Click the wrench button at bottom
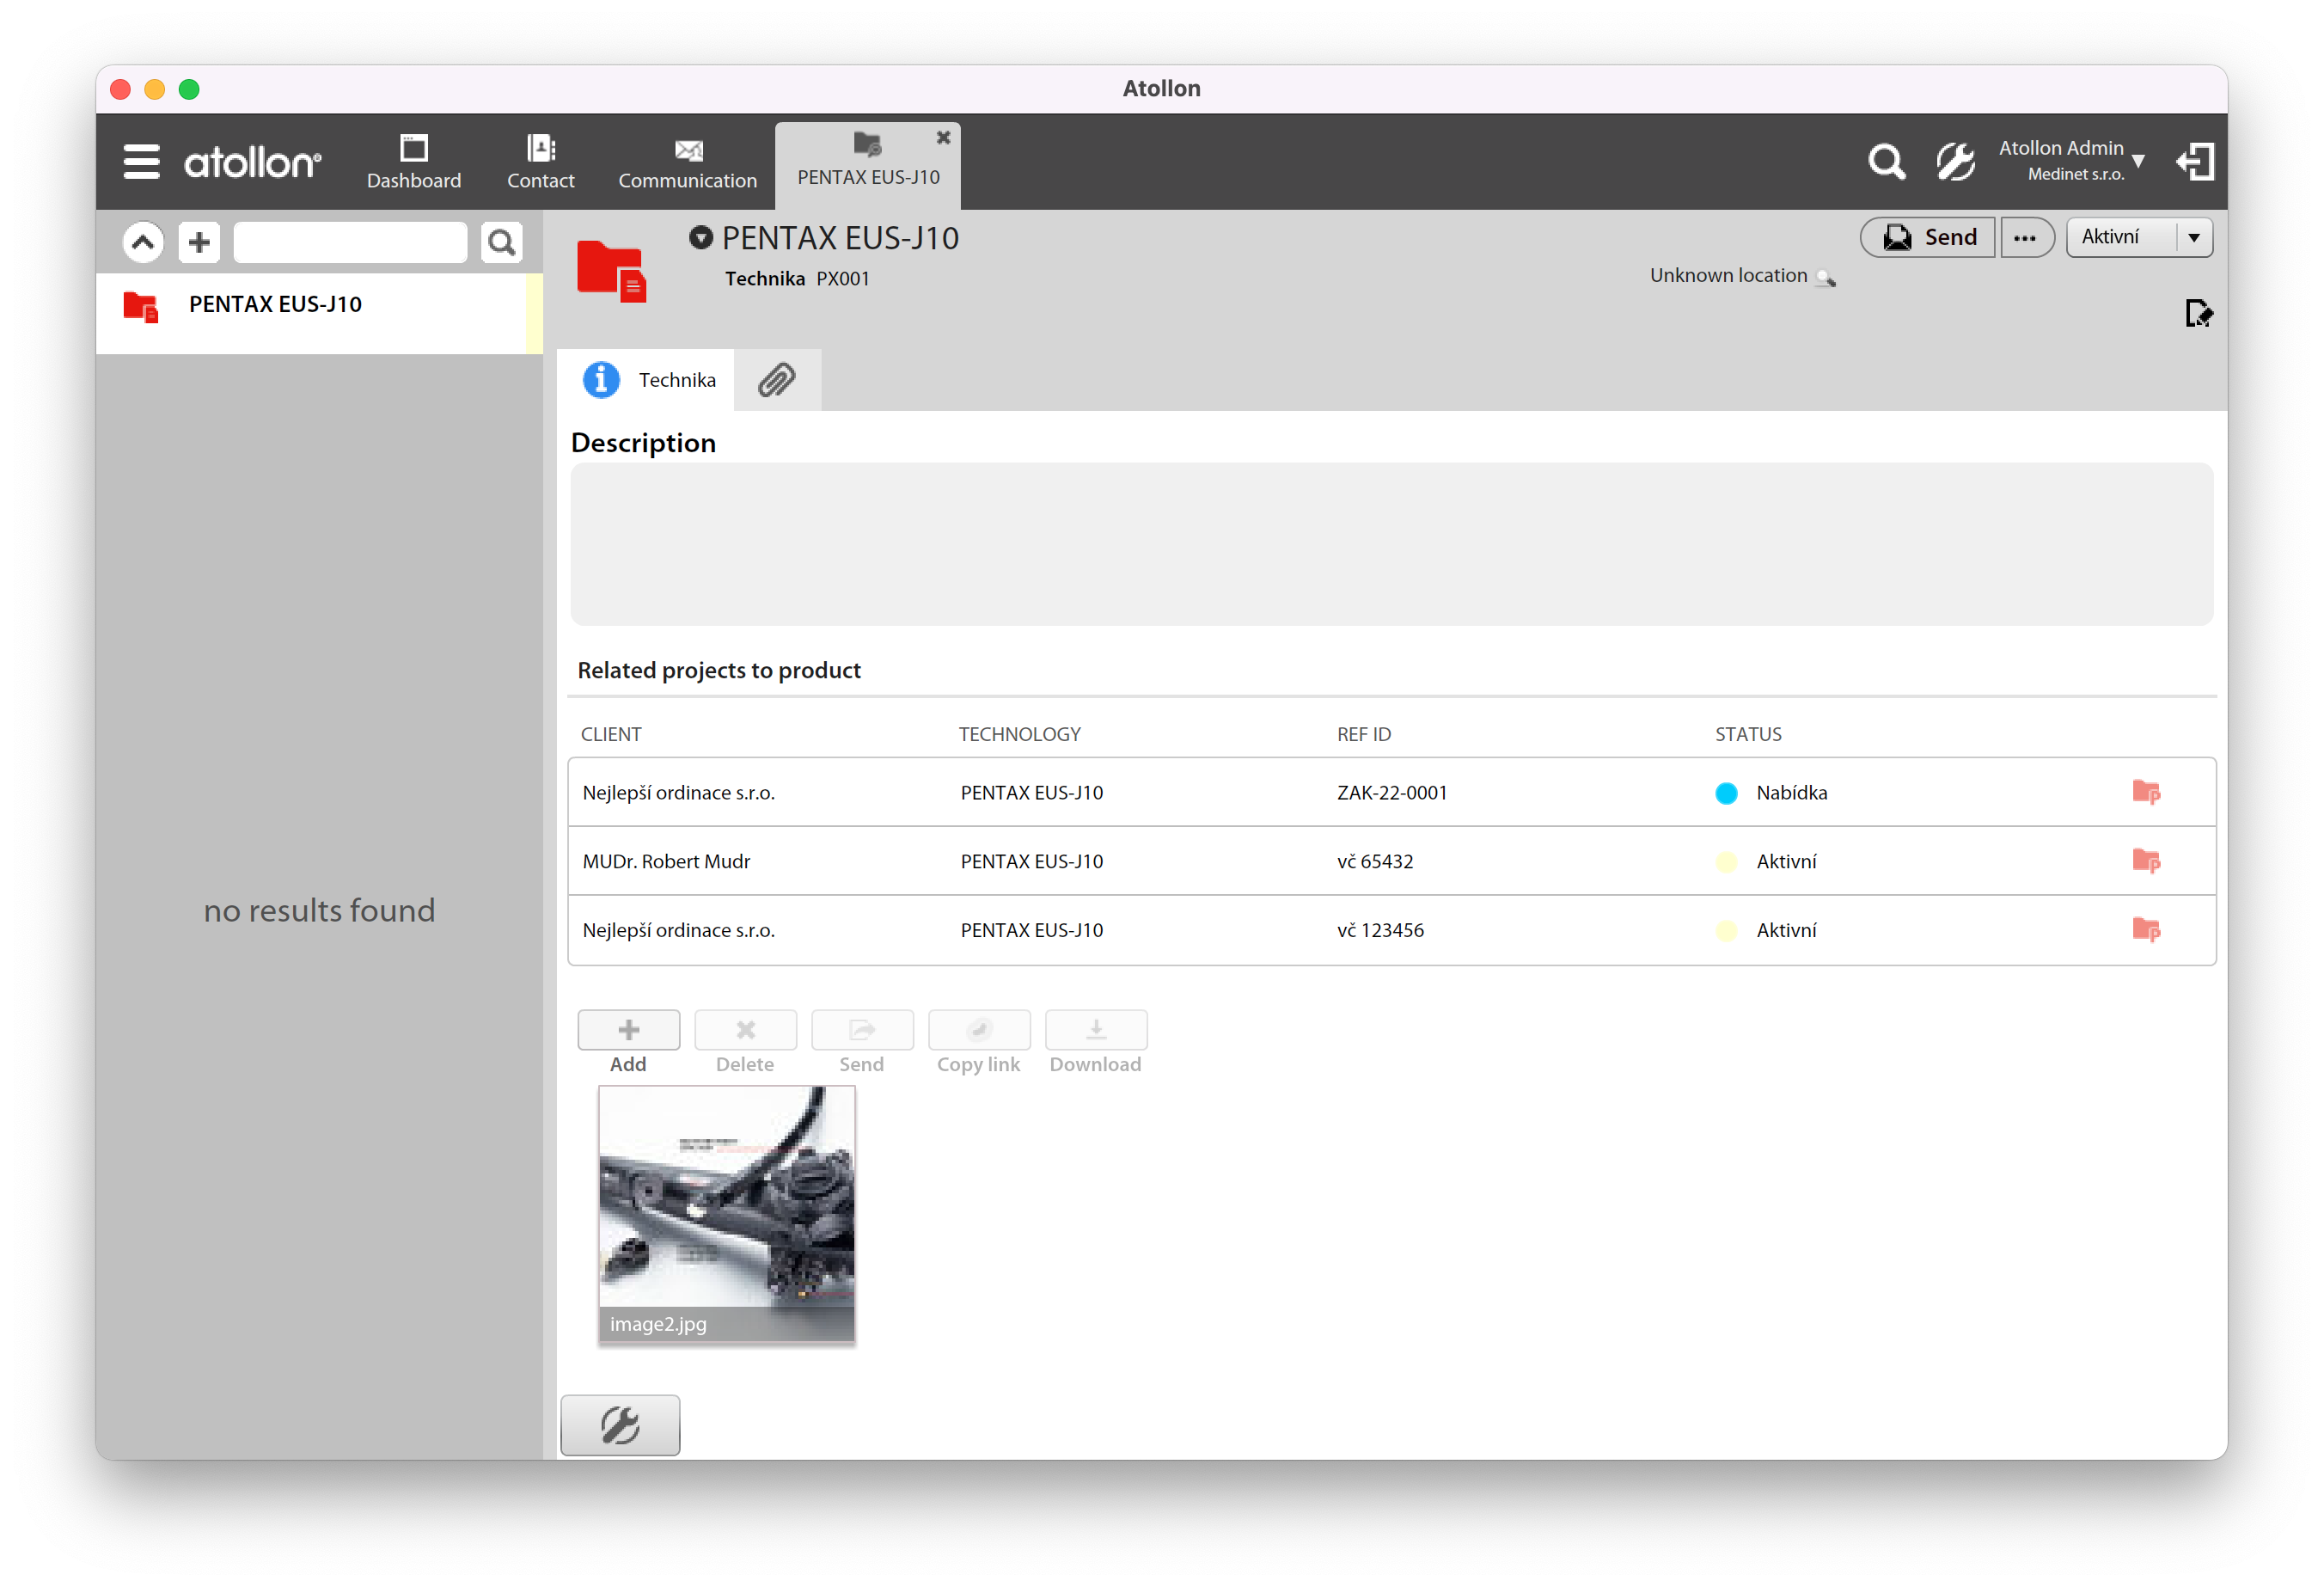This screenshot has height=1587, width=2324. pos(620,1425)
